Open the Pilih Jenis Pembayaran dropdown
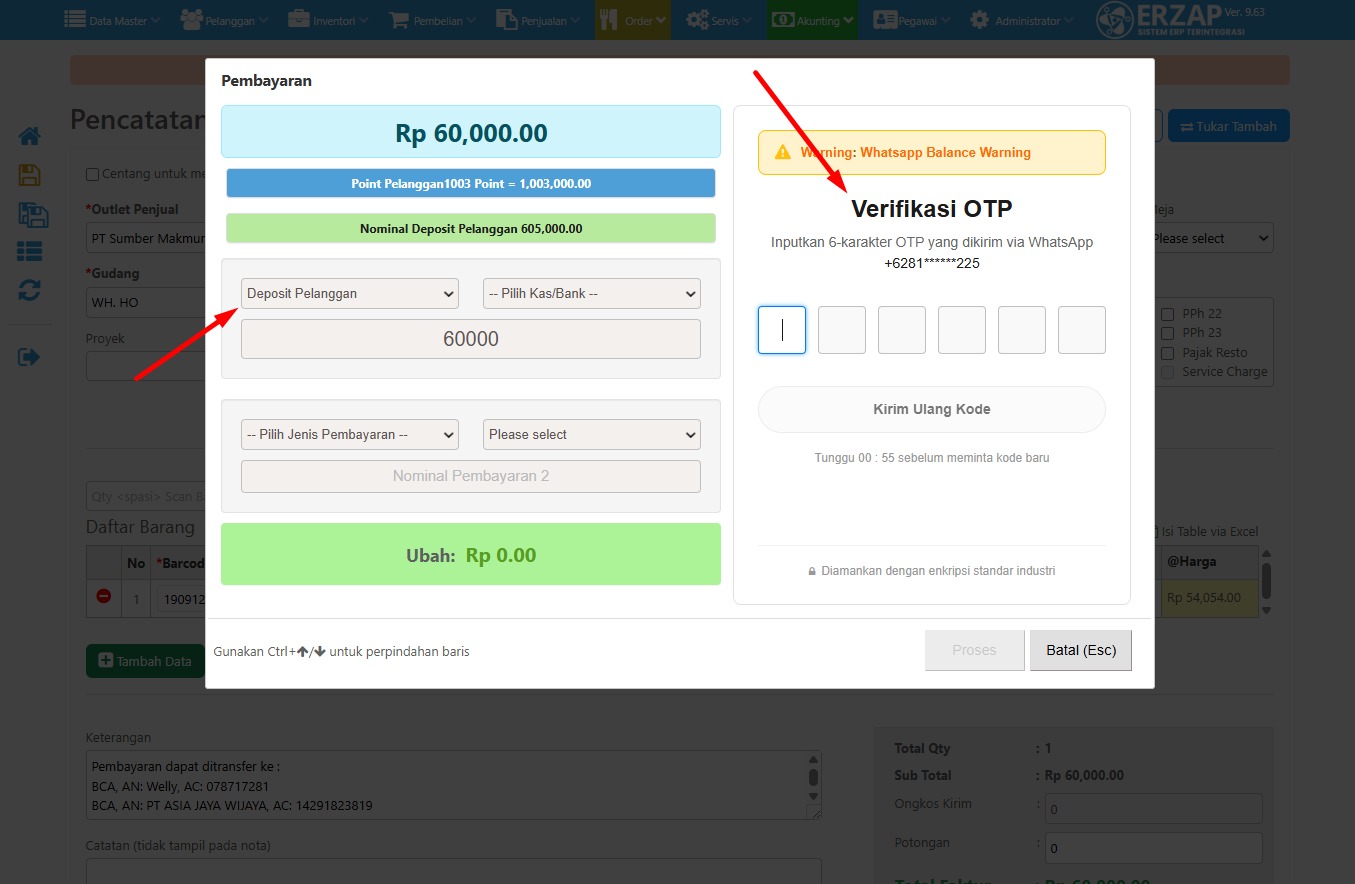The height and width of the screenshot is (884, 1355). click(x=350, y=435)
